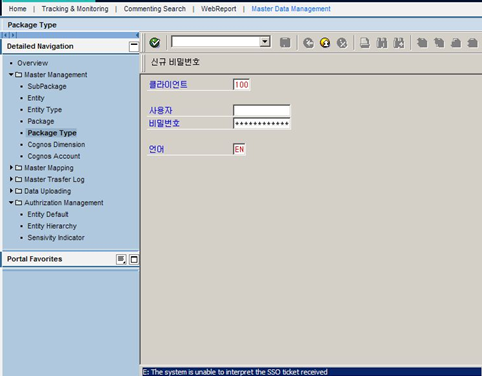Screen dimensions: 482x376
Task: Click the Cancel icon
Action: [342, 43]
